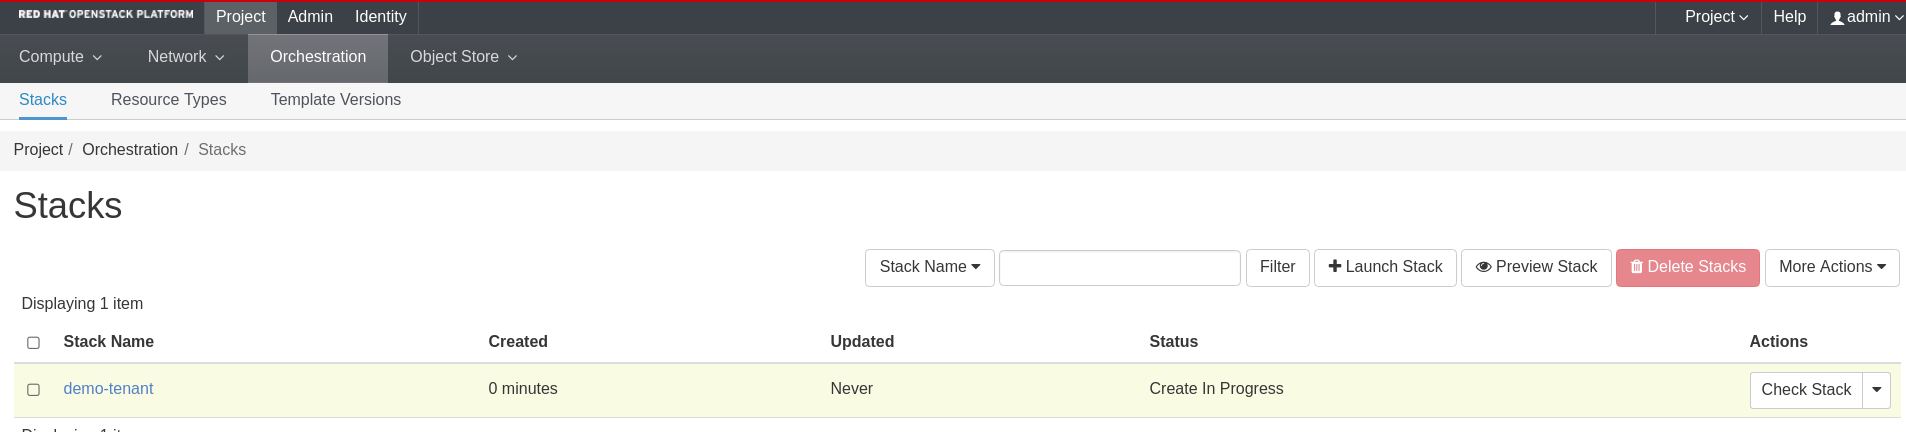Open the Stack Name filter dropdown
The height and width of the screenshot is (432, 1906).
pyautogui.click(x=929, y=267)
